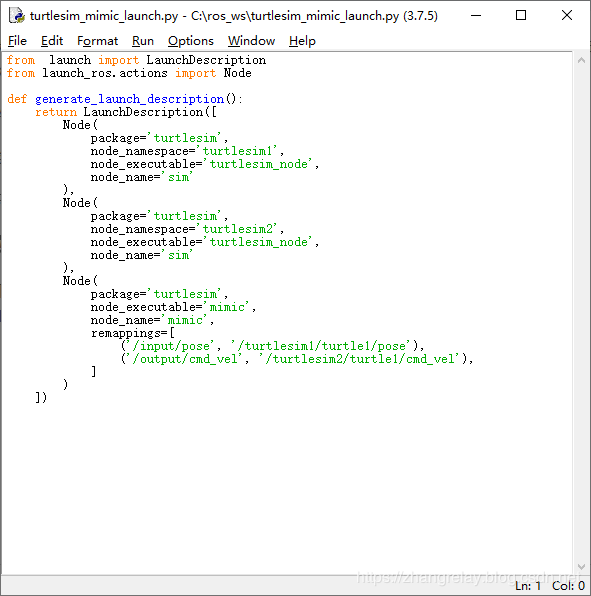Open the Run menu
The width and height of the screenshot is (591, 596).
pos(143,41)
